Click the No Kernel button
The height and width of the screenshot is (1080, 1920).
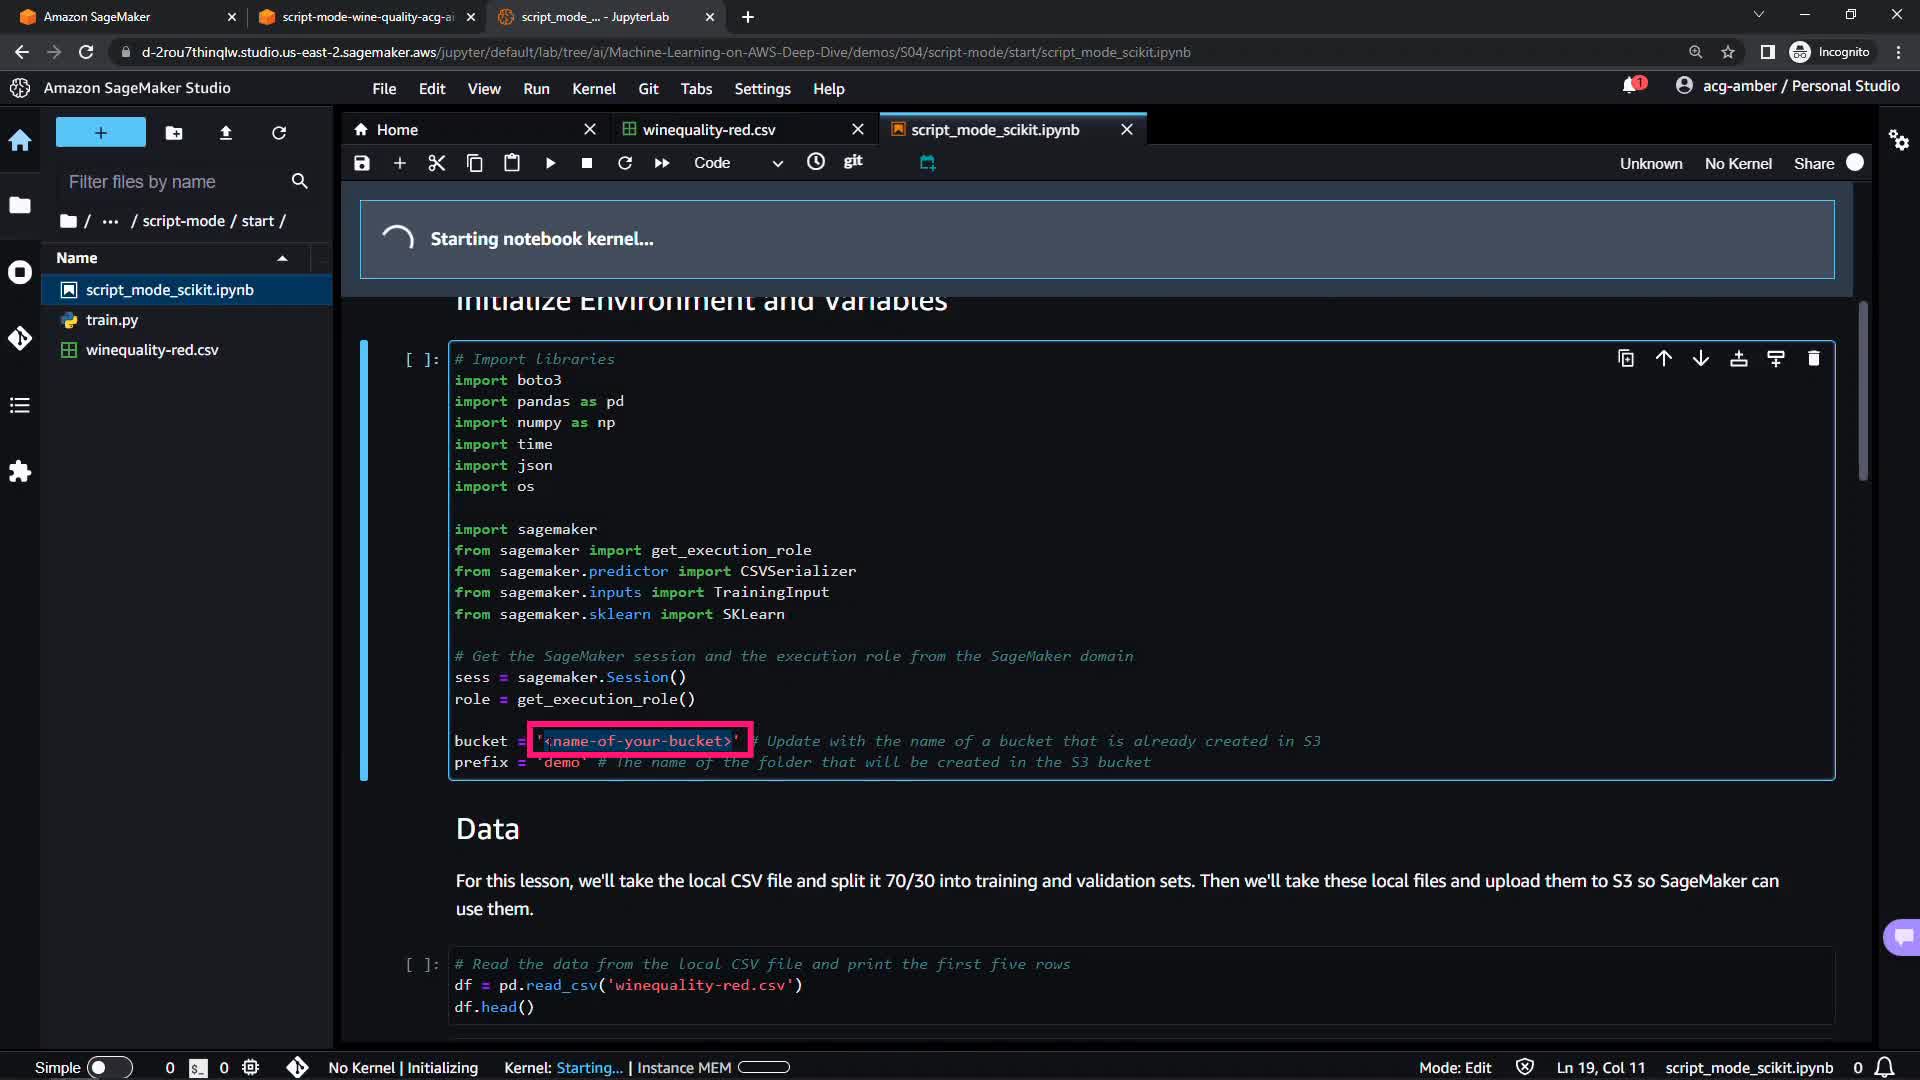pyautogui.click(x=1738, y=163)
